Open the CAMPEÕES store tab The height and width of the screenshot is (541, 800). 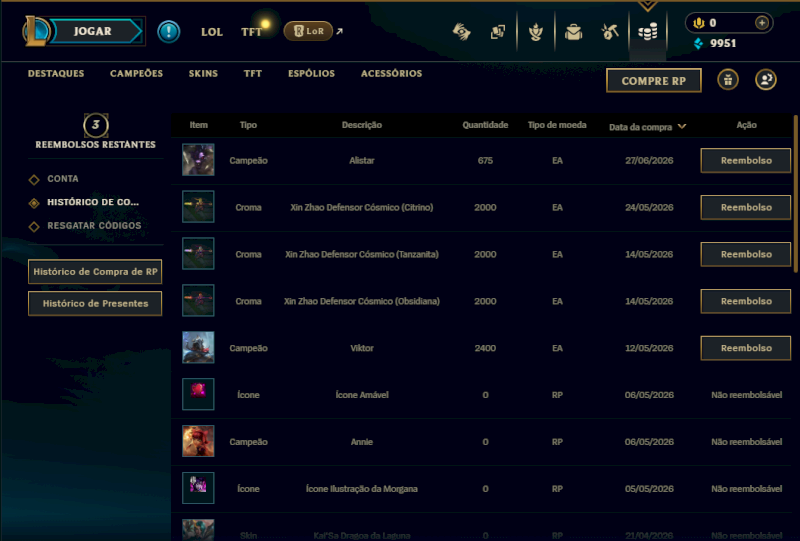click(136, 73)
